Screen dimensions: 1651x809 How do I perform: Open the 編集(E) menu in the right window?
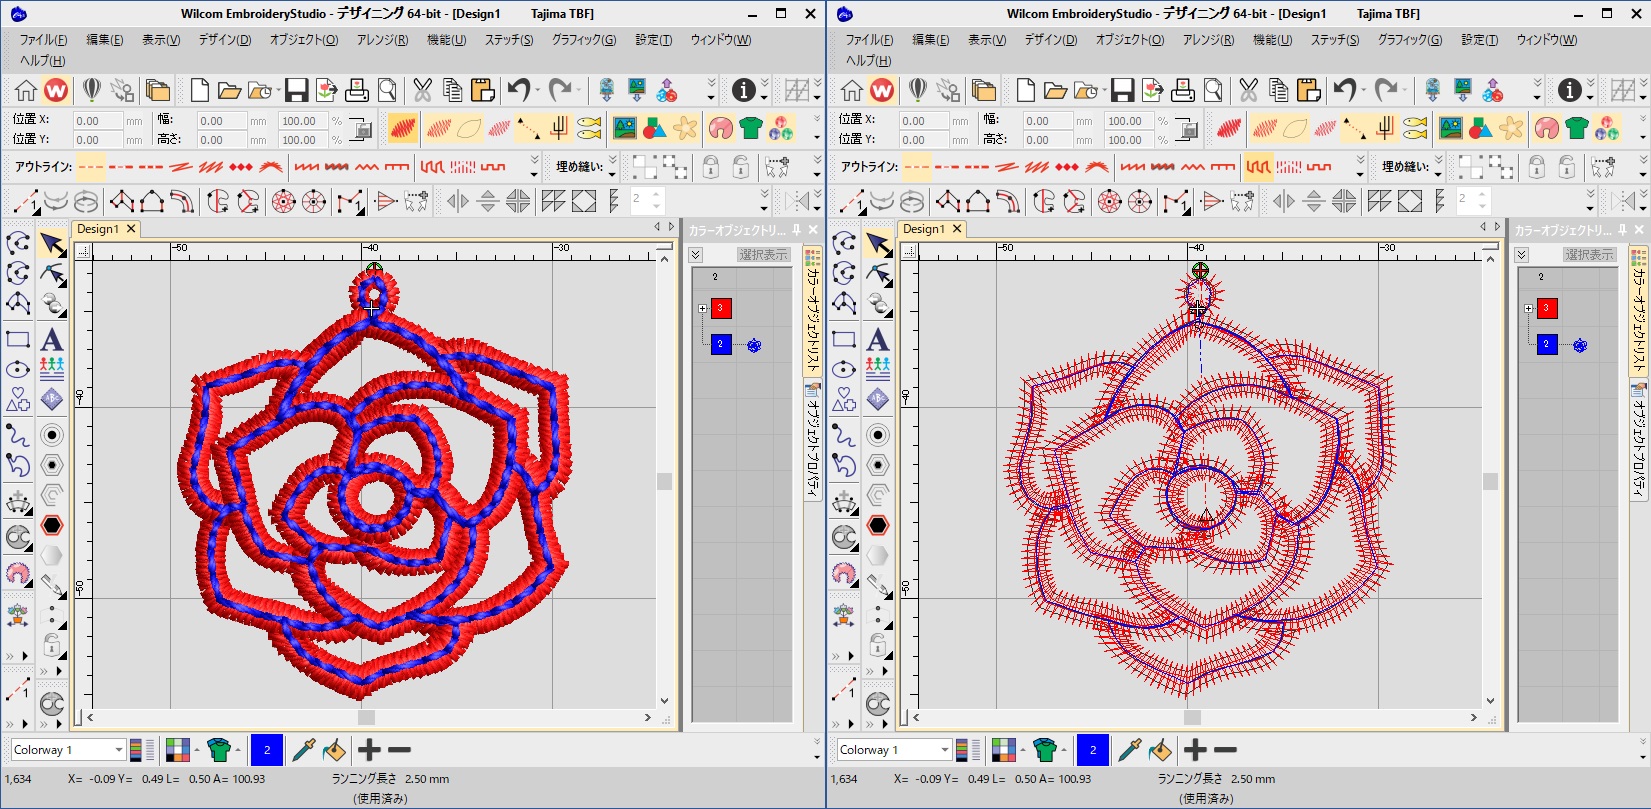(x=930, y=40)
